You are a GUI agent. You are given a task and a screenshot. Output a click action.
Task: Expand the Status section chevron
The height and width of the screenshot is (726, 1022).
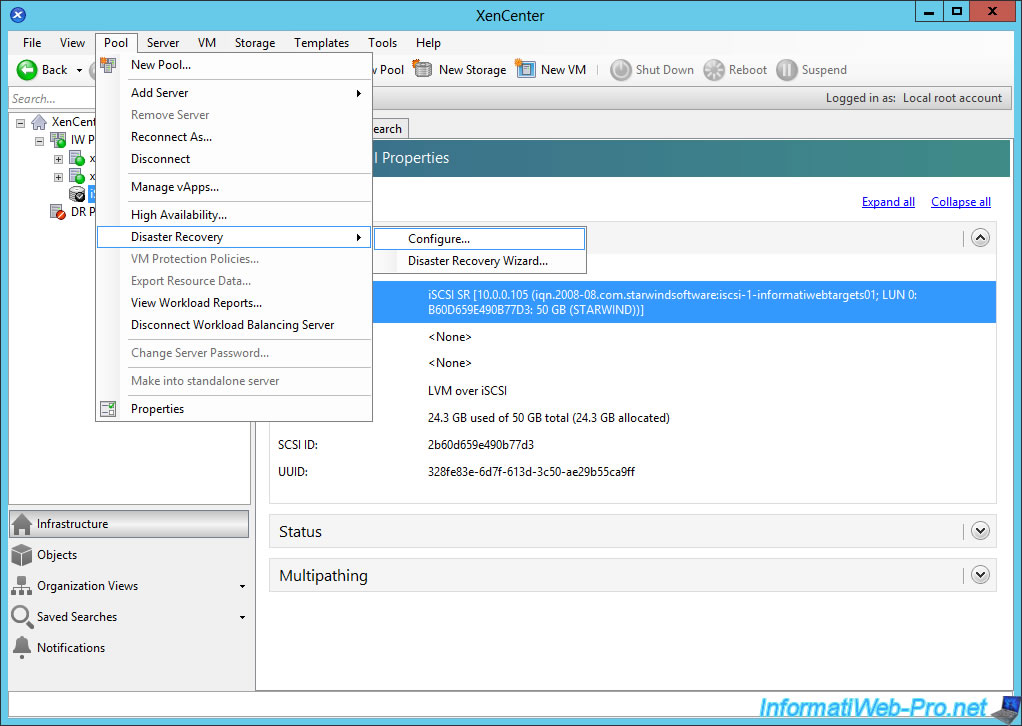[x=980, y=530]
